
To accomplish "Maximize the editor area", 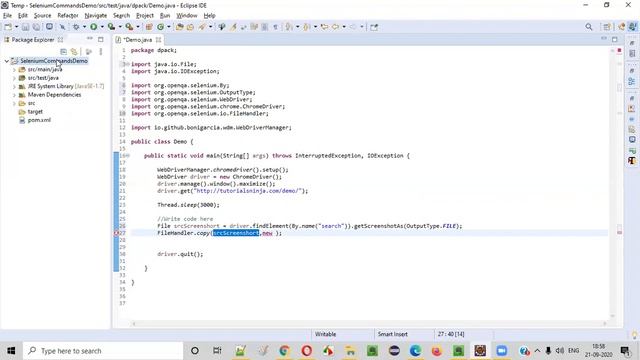I will point(615,39).
